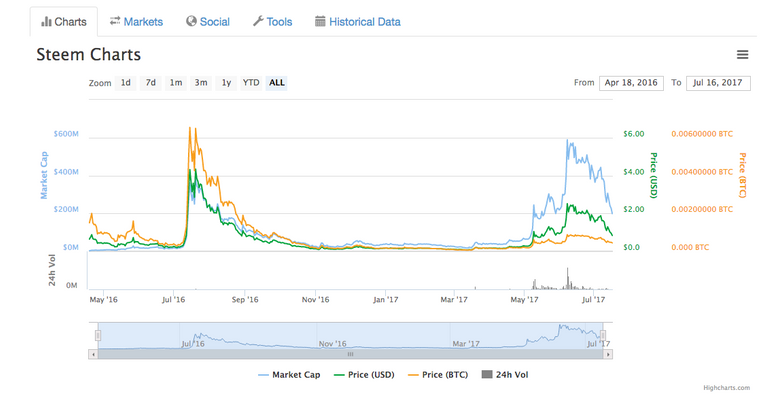This screenshot has width=768, height=395.
Task: Click the navigator right scroll arrow
Action: [608, 354]
